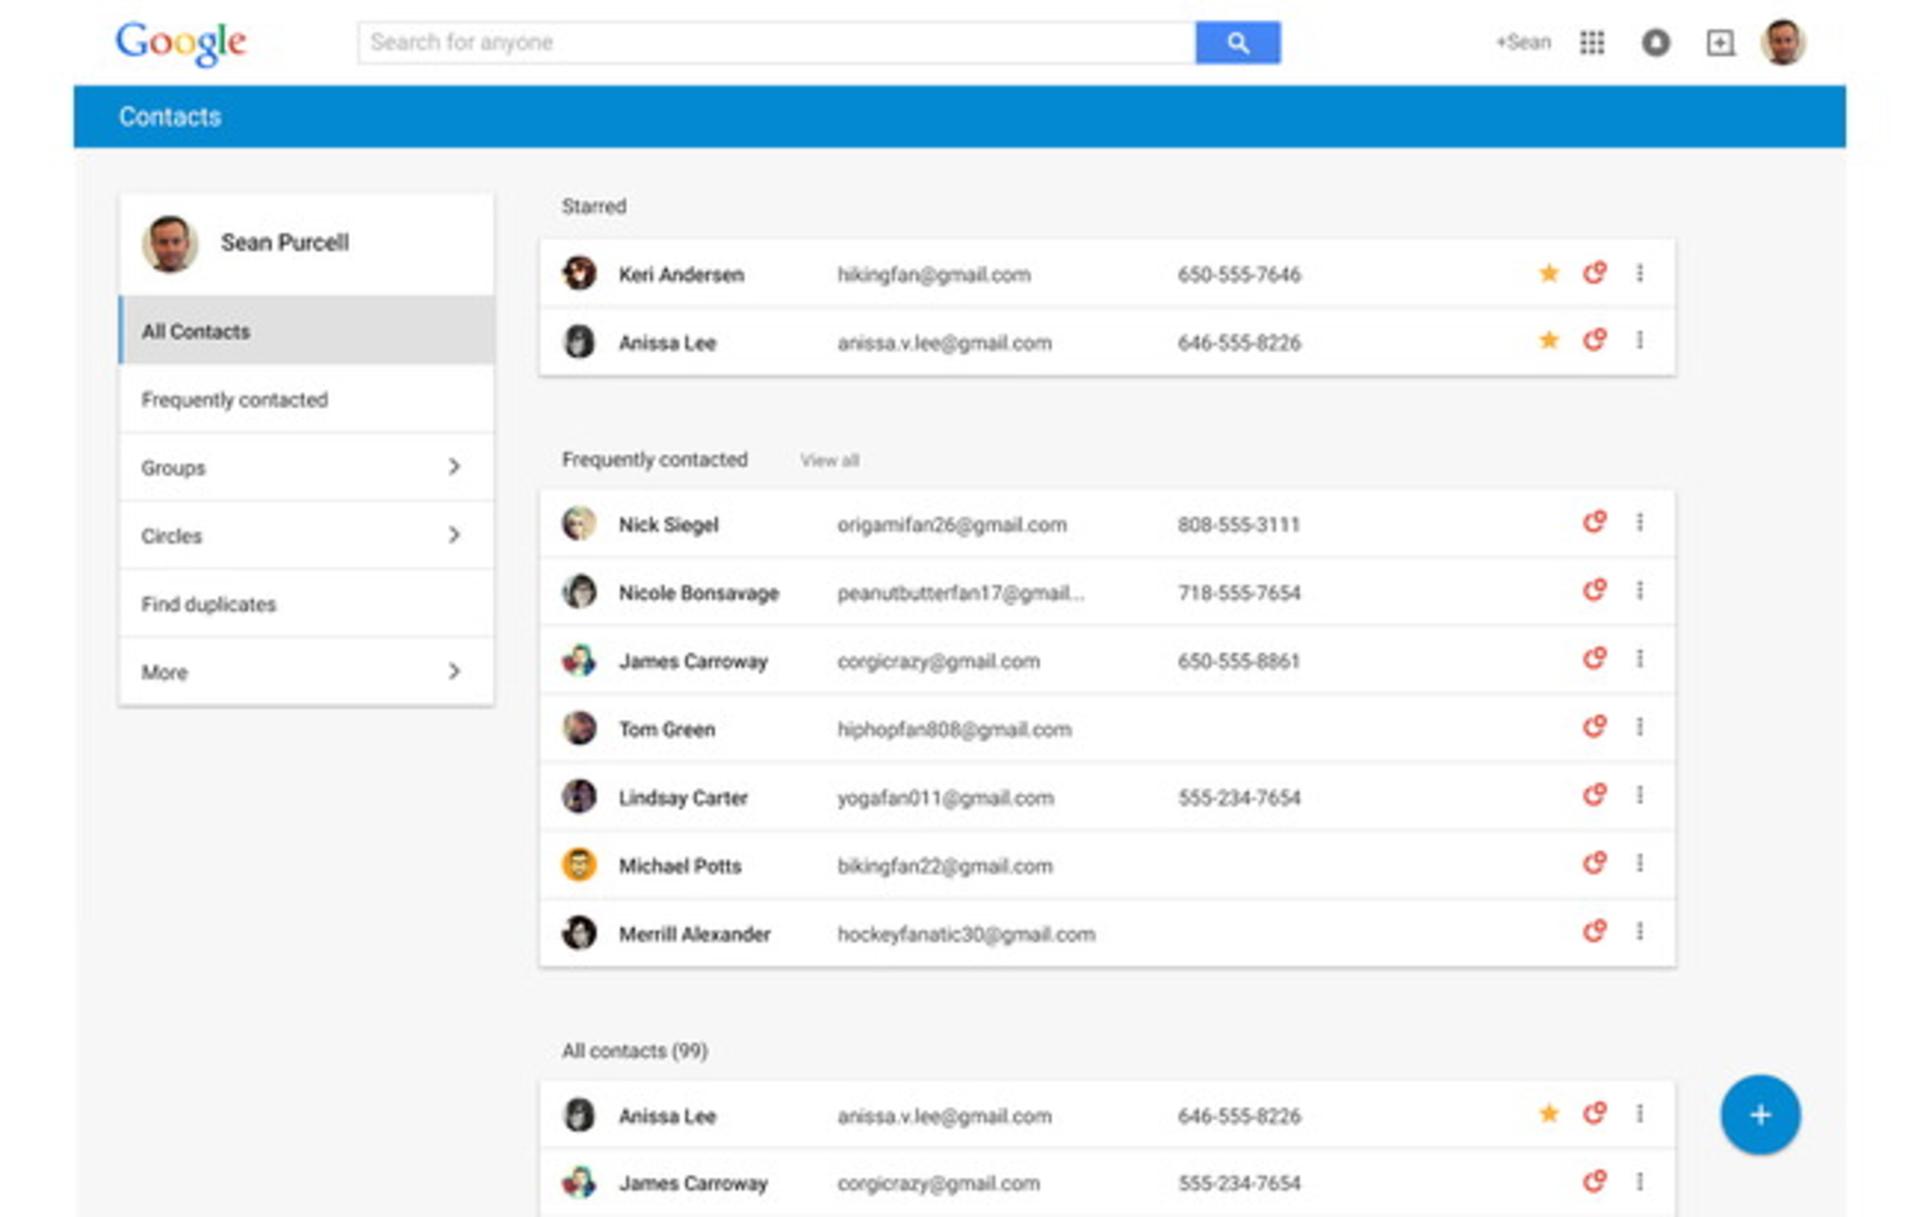Select Find duplicates in sidebar

pos(306,603)
